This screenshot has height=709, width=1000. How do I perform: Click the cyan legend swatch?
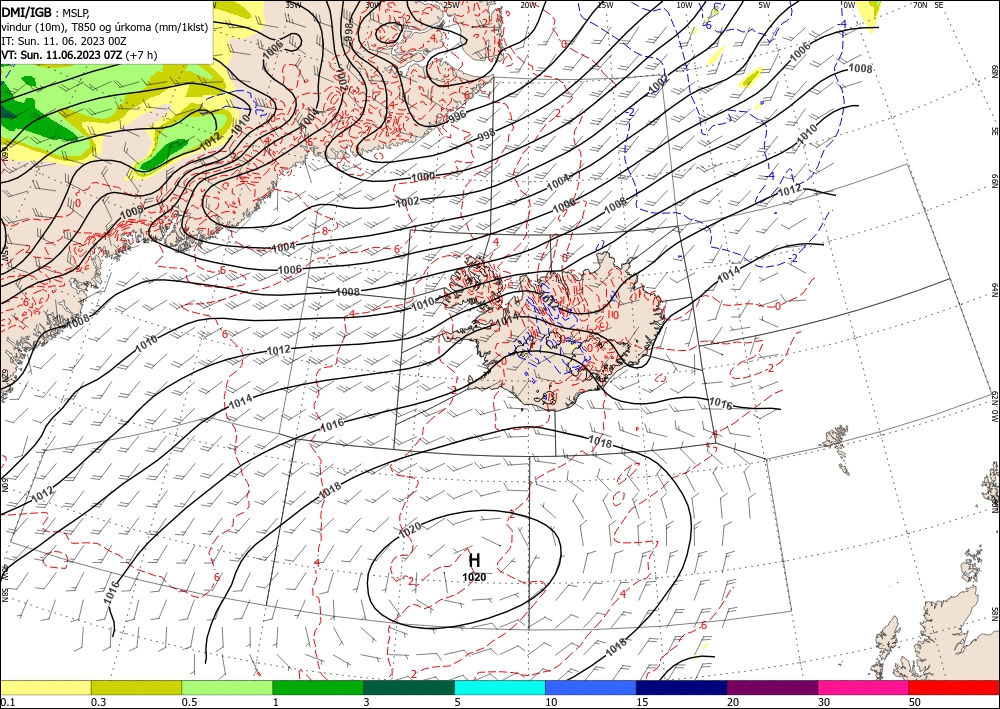tap(500, 687)
